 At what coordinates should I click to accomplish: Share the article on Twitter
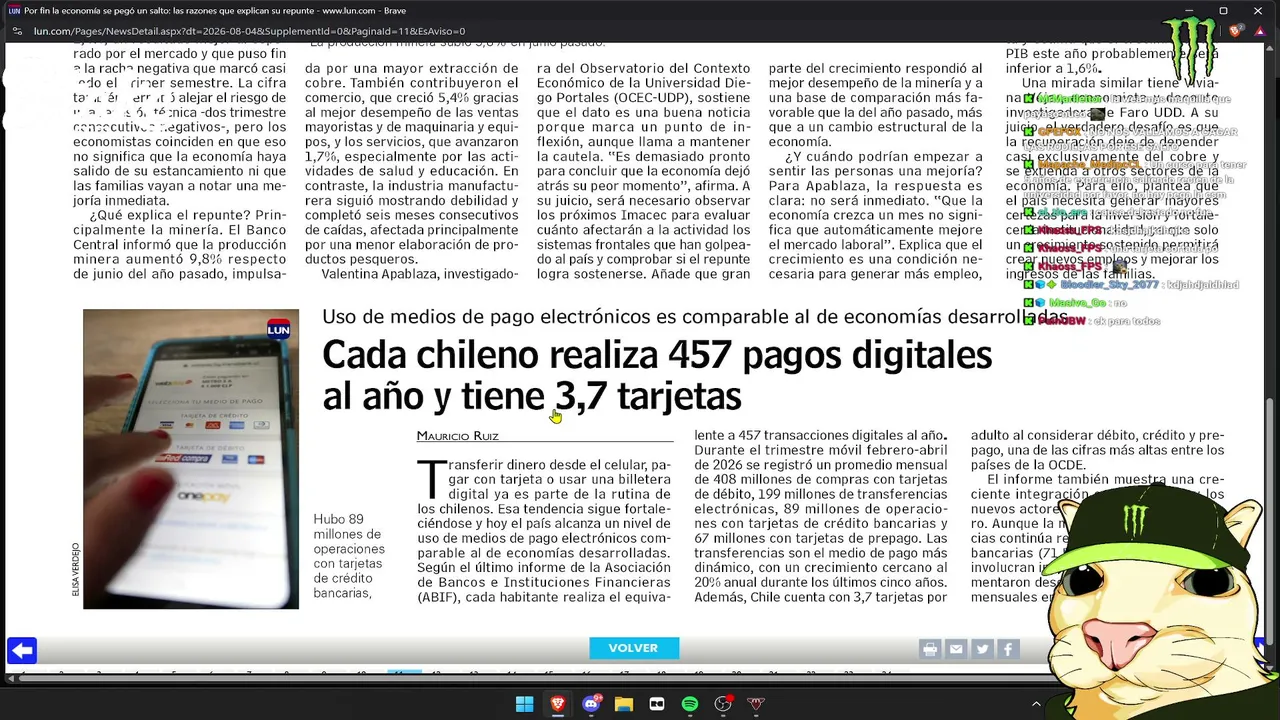[x=982, y=649]
